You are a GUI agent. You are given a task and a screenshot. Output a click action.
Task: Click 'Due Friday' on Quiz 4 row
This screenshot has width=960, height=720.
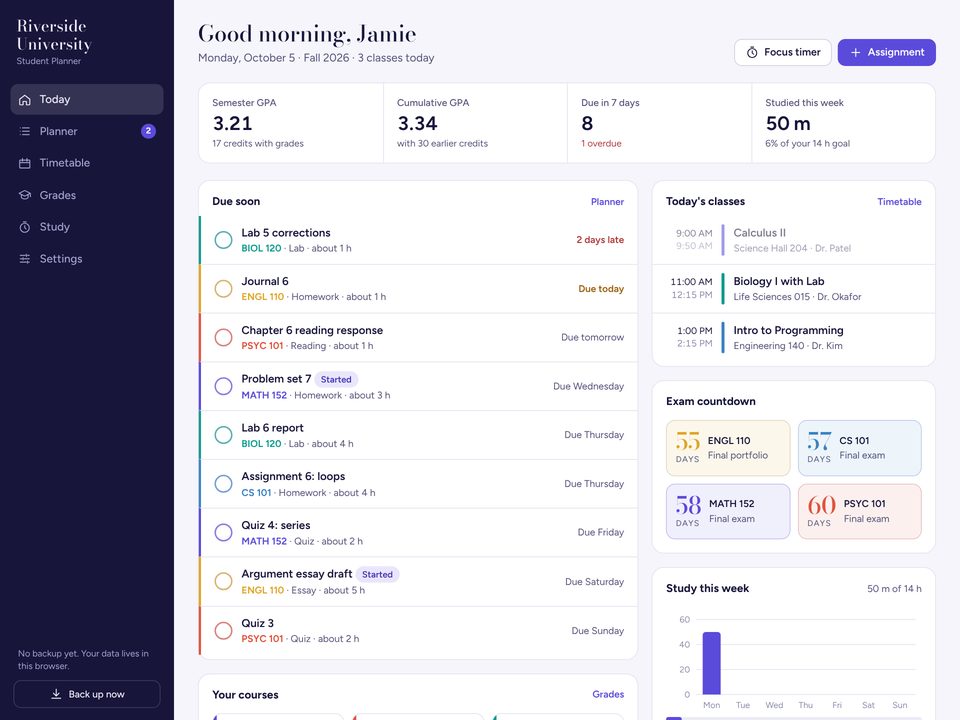click(601, 533)
